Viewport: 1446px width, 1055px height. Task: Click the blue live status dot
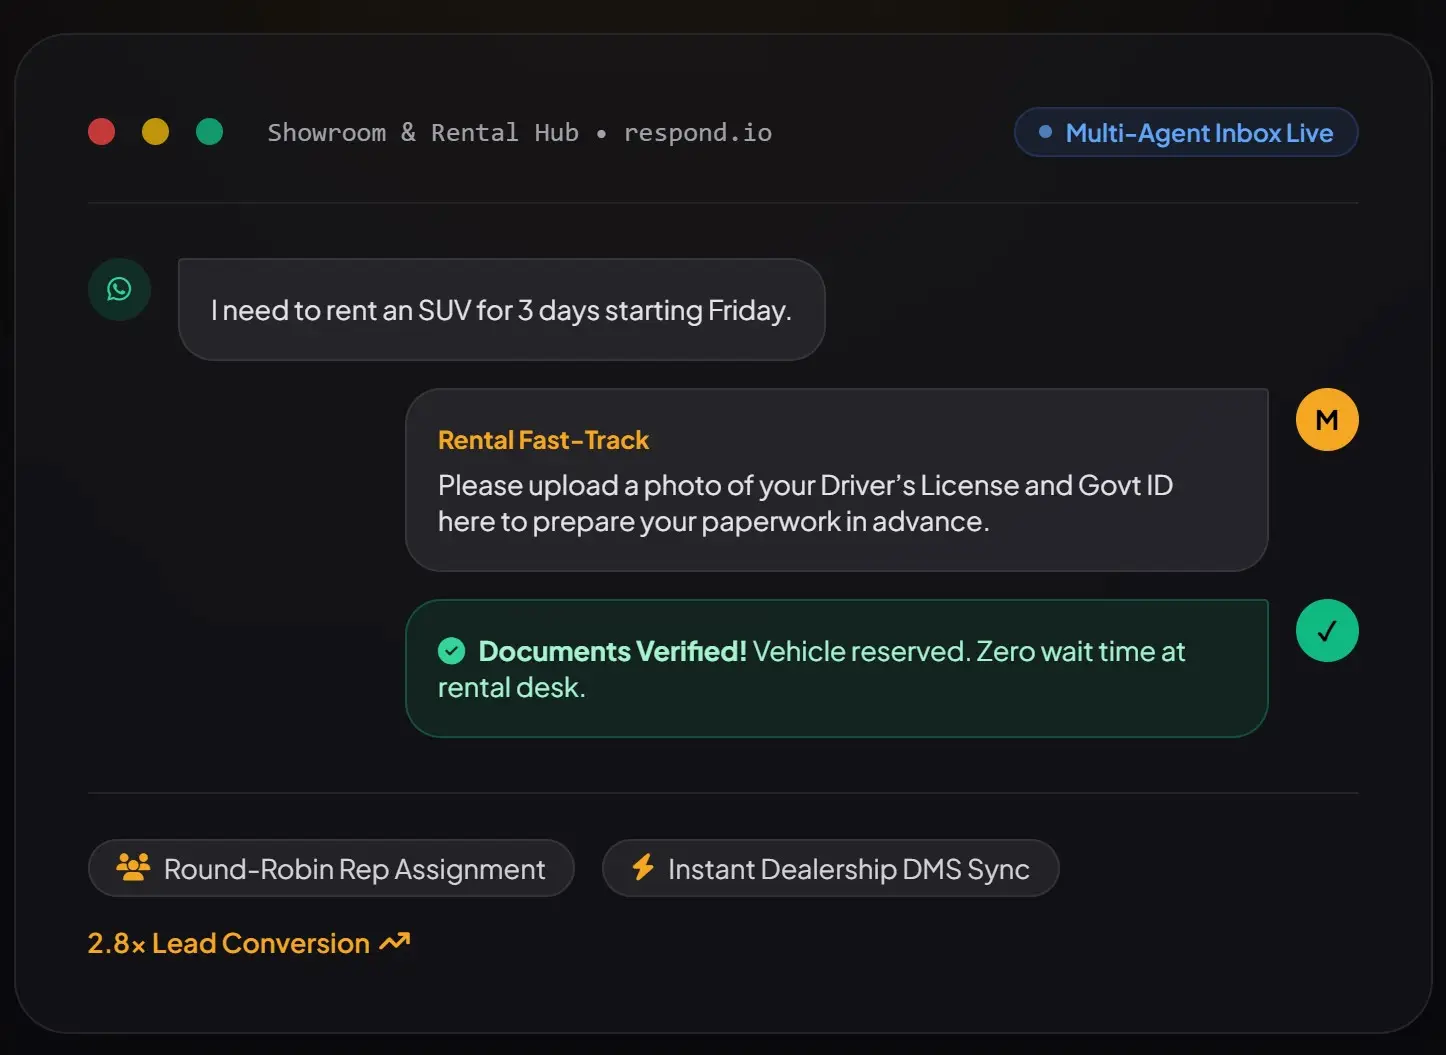1045,132
